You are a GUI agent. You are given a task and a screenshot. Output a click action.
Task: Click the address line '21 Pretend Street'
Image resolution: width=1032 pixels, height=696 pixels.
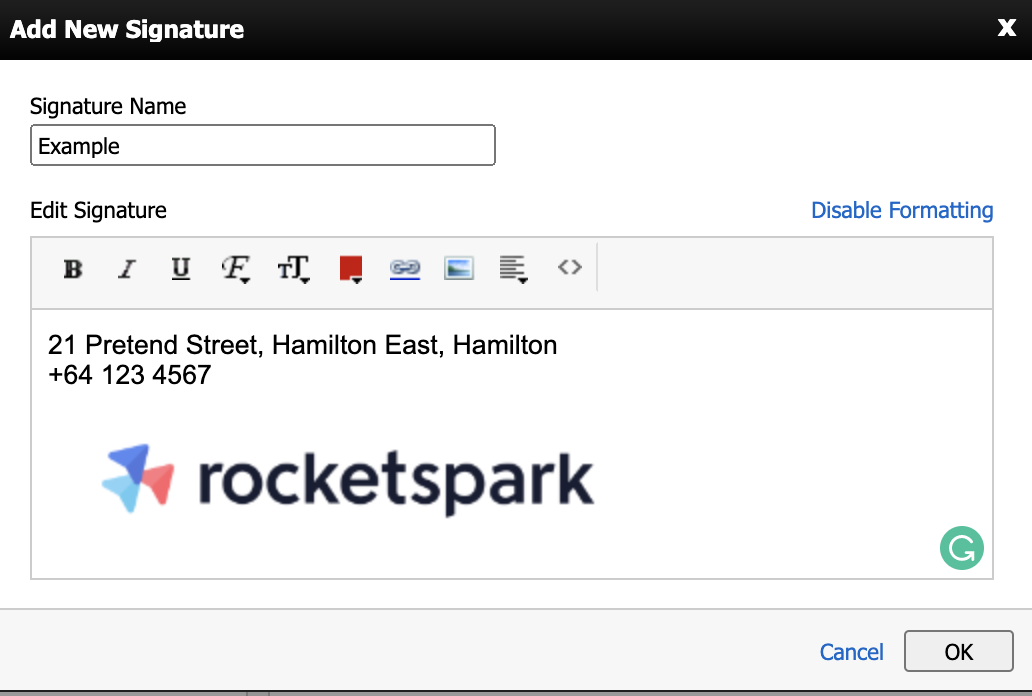point(302,345)
